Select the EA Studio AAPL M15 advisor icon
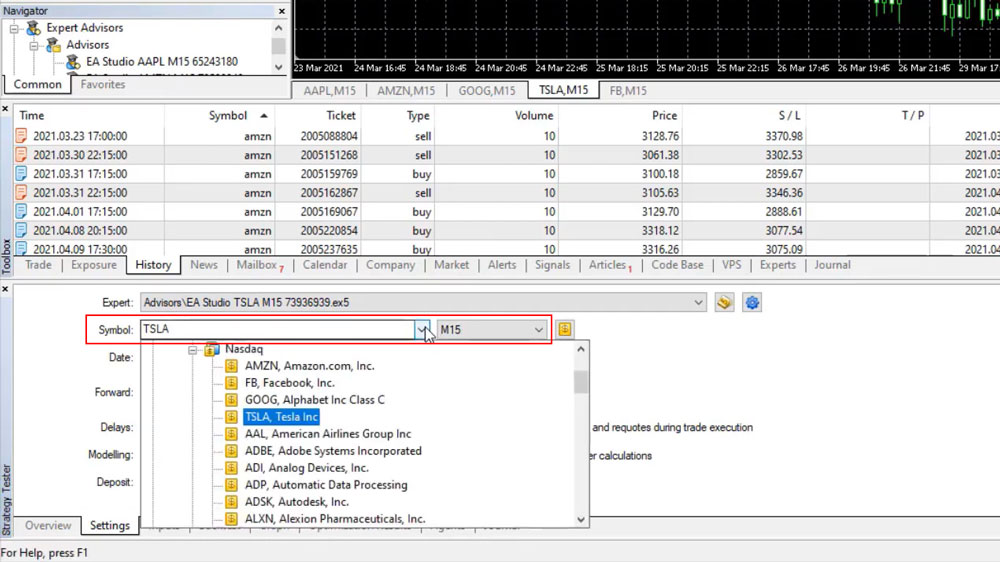This screenshot has width=1000, height=562. click(x=73, y=62)
